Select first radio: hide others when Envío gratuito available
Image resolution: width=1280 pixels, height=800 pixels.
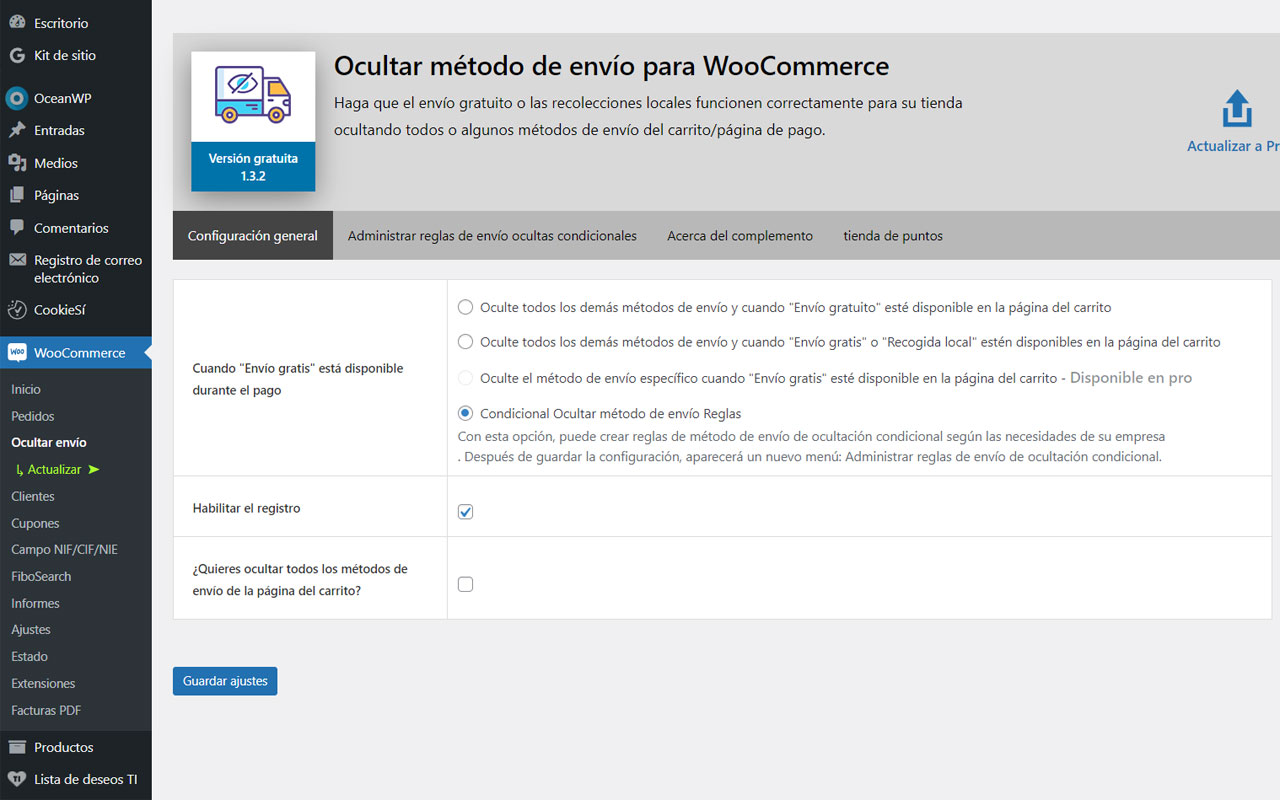click(465, 307)
